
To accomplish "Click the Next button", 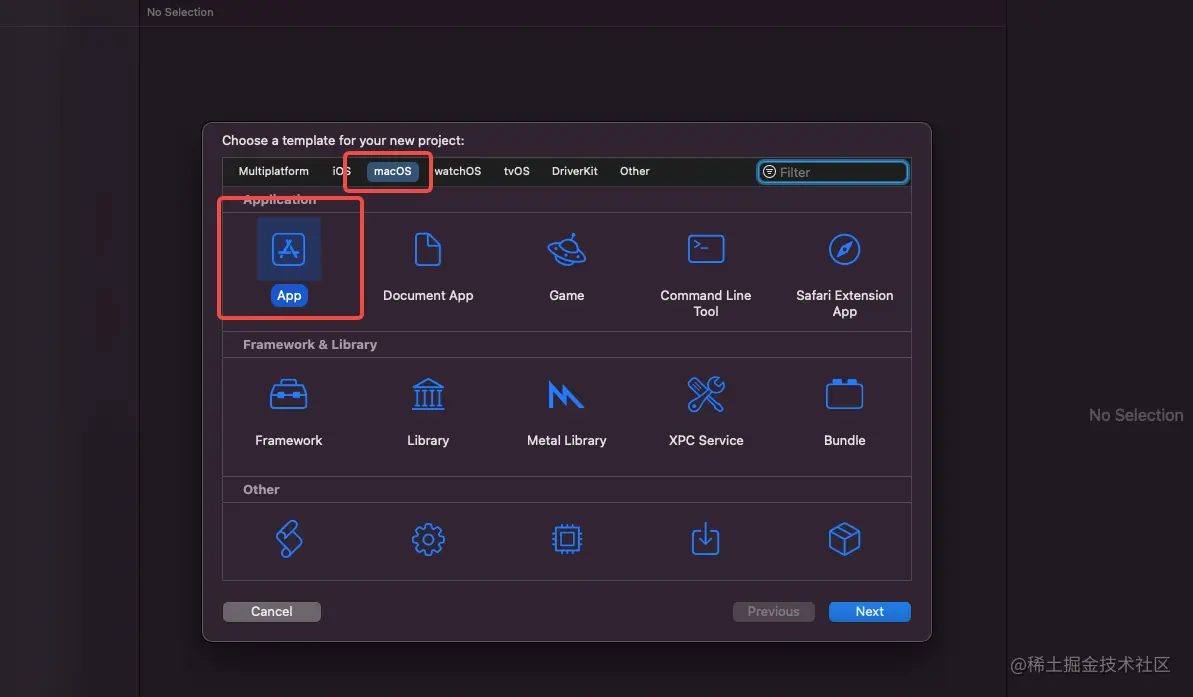I will tap(870, 612).
